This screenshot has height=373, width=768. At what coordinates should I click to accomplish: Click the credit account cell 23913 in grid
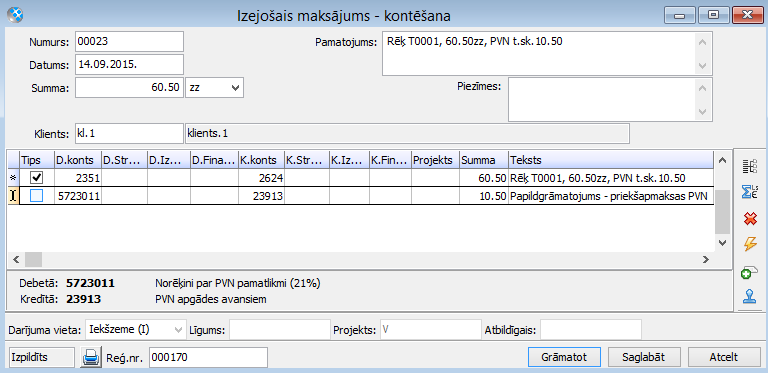click(x=261, y=196)
